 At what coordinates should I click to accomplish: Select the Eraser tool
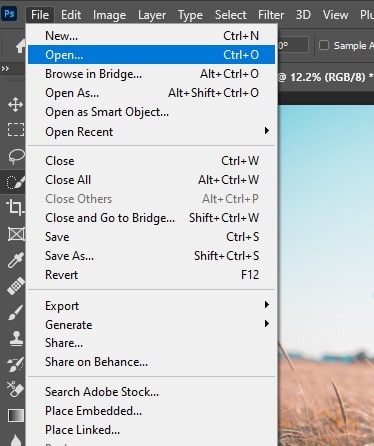(x=16, y=389)
